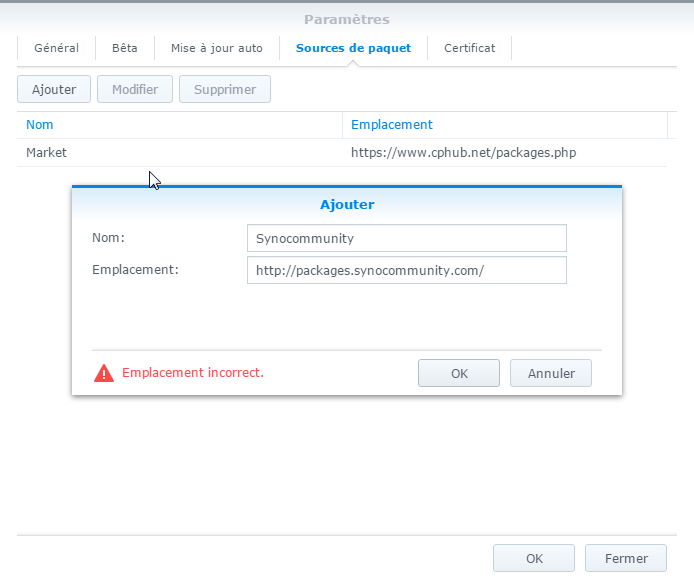Click the Modifier toolbar button
Viewport: 694px width, 578px height.
point(135,89)
